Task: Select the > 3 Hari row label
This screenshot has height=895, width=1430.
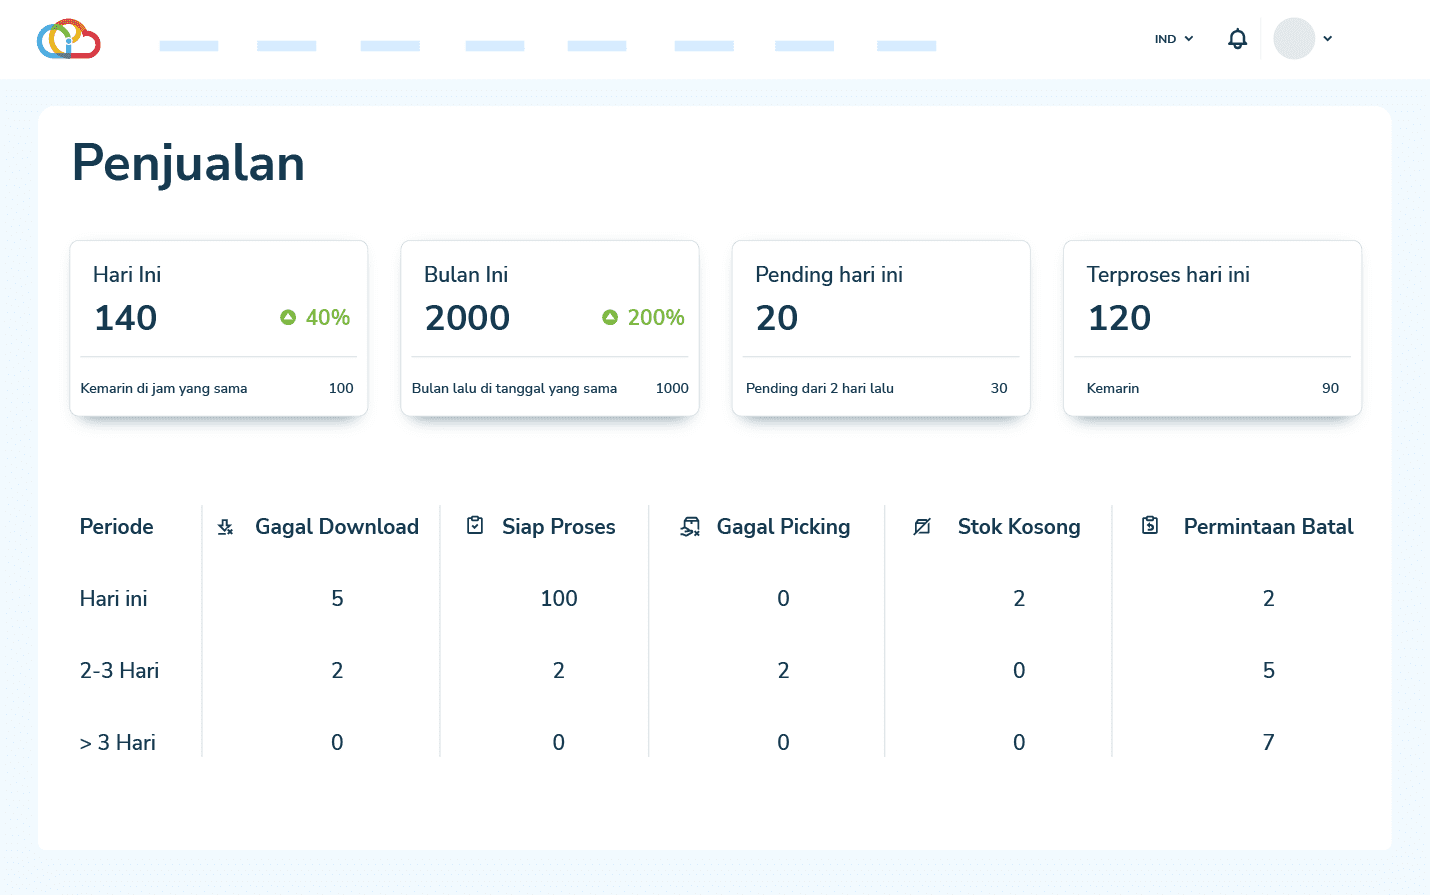Action: [x=118, y=743]
